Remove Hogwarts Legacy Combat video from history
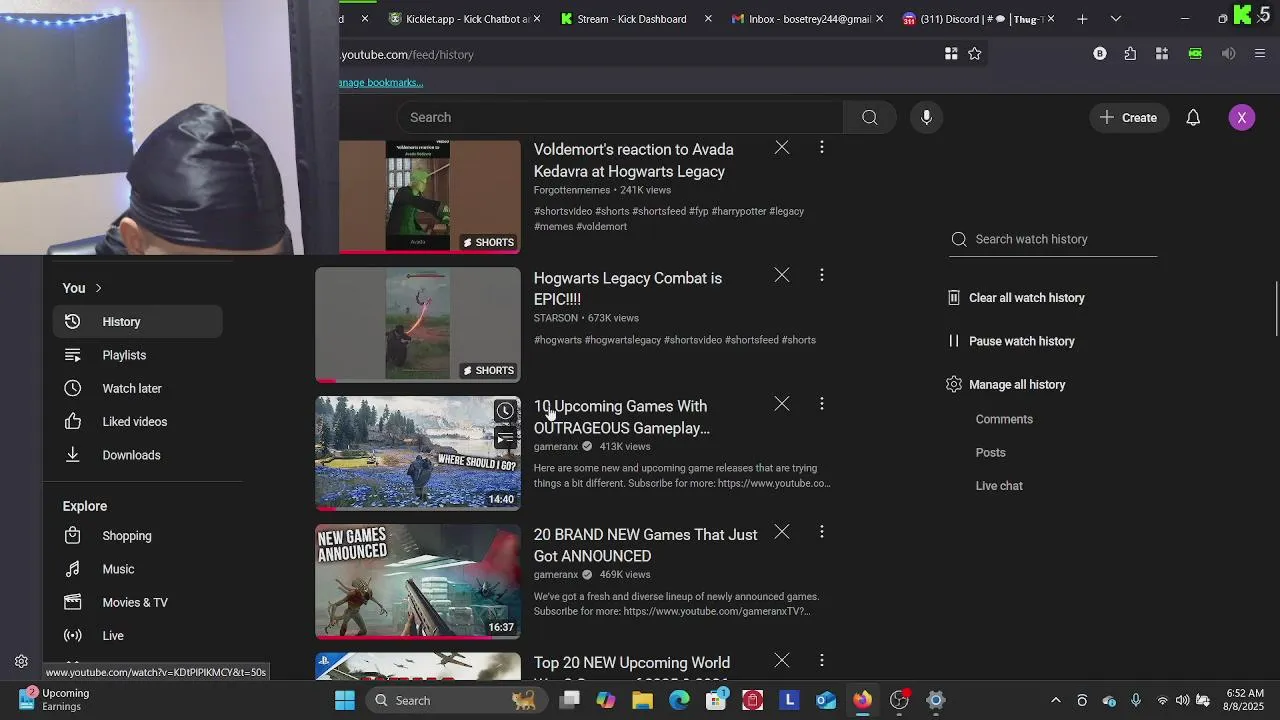Image resolution: width=1280 pixels, height=720 pixels. (x=782, y=275)
